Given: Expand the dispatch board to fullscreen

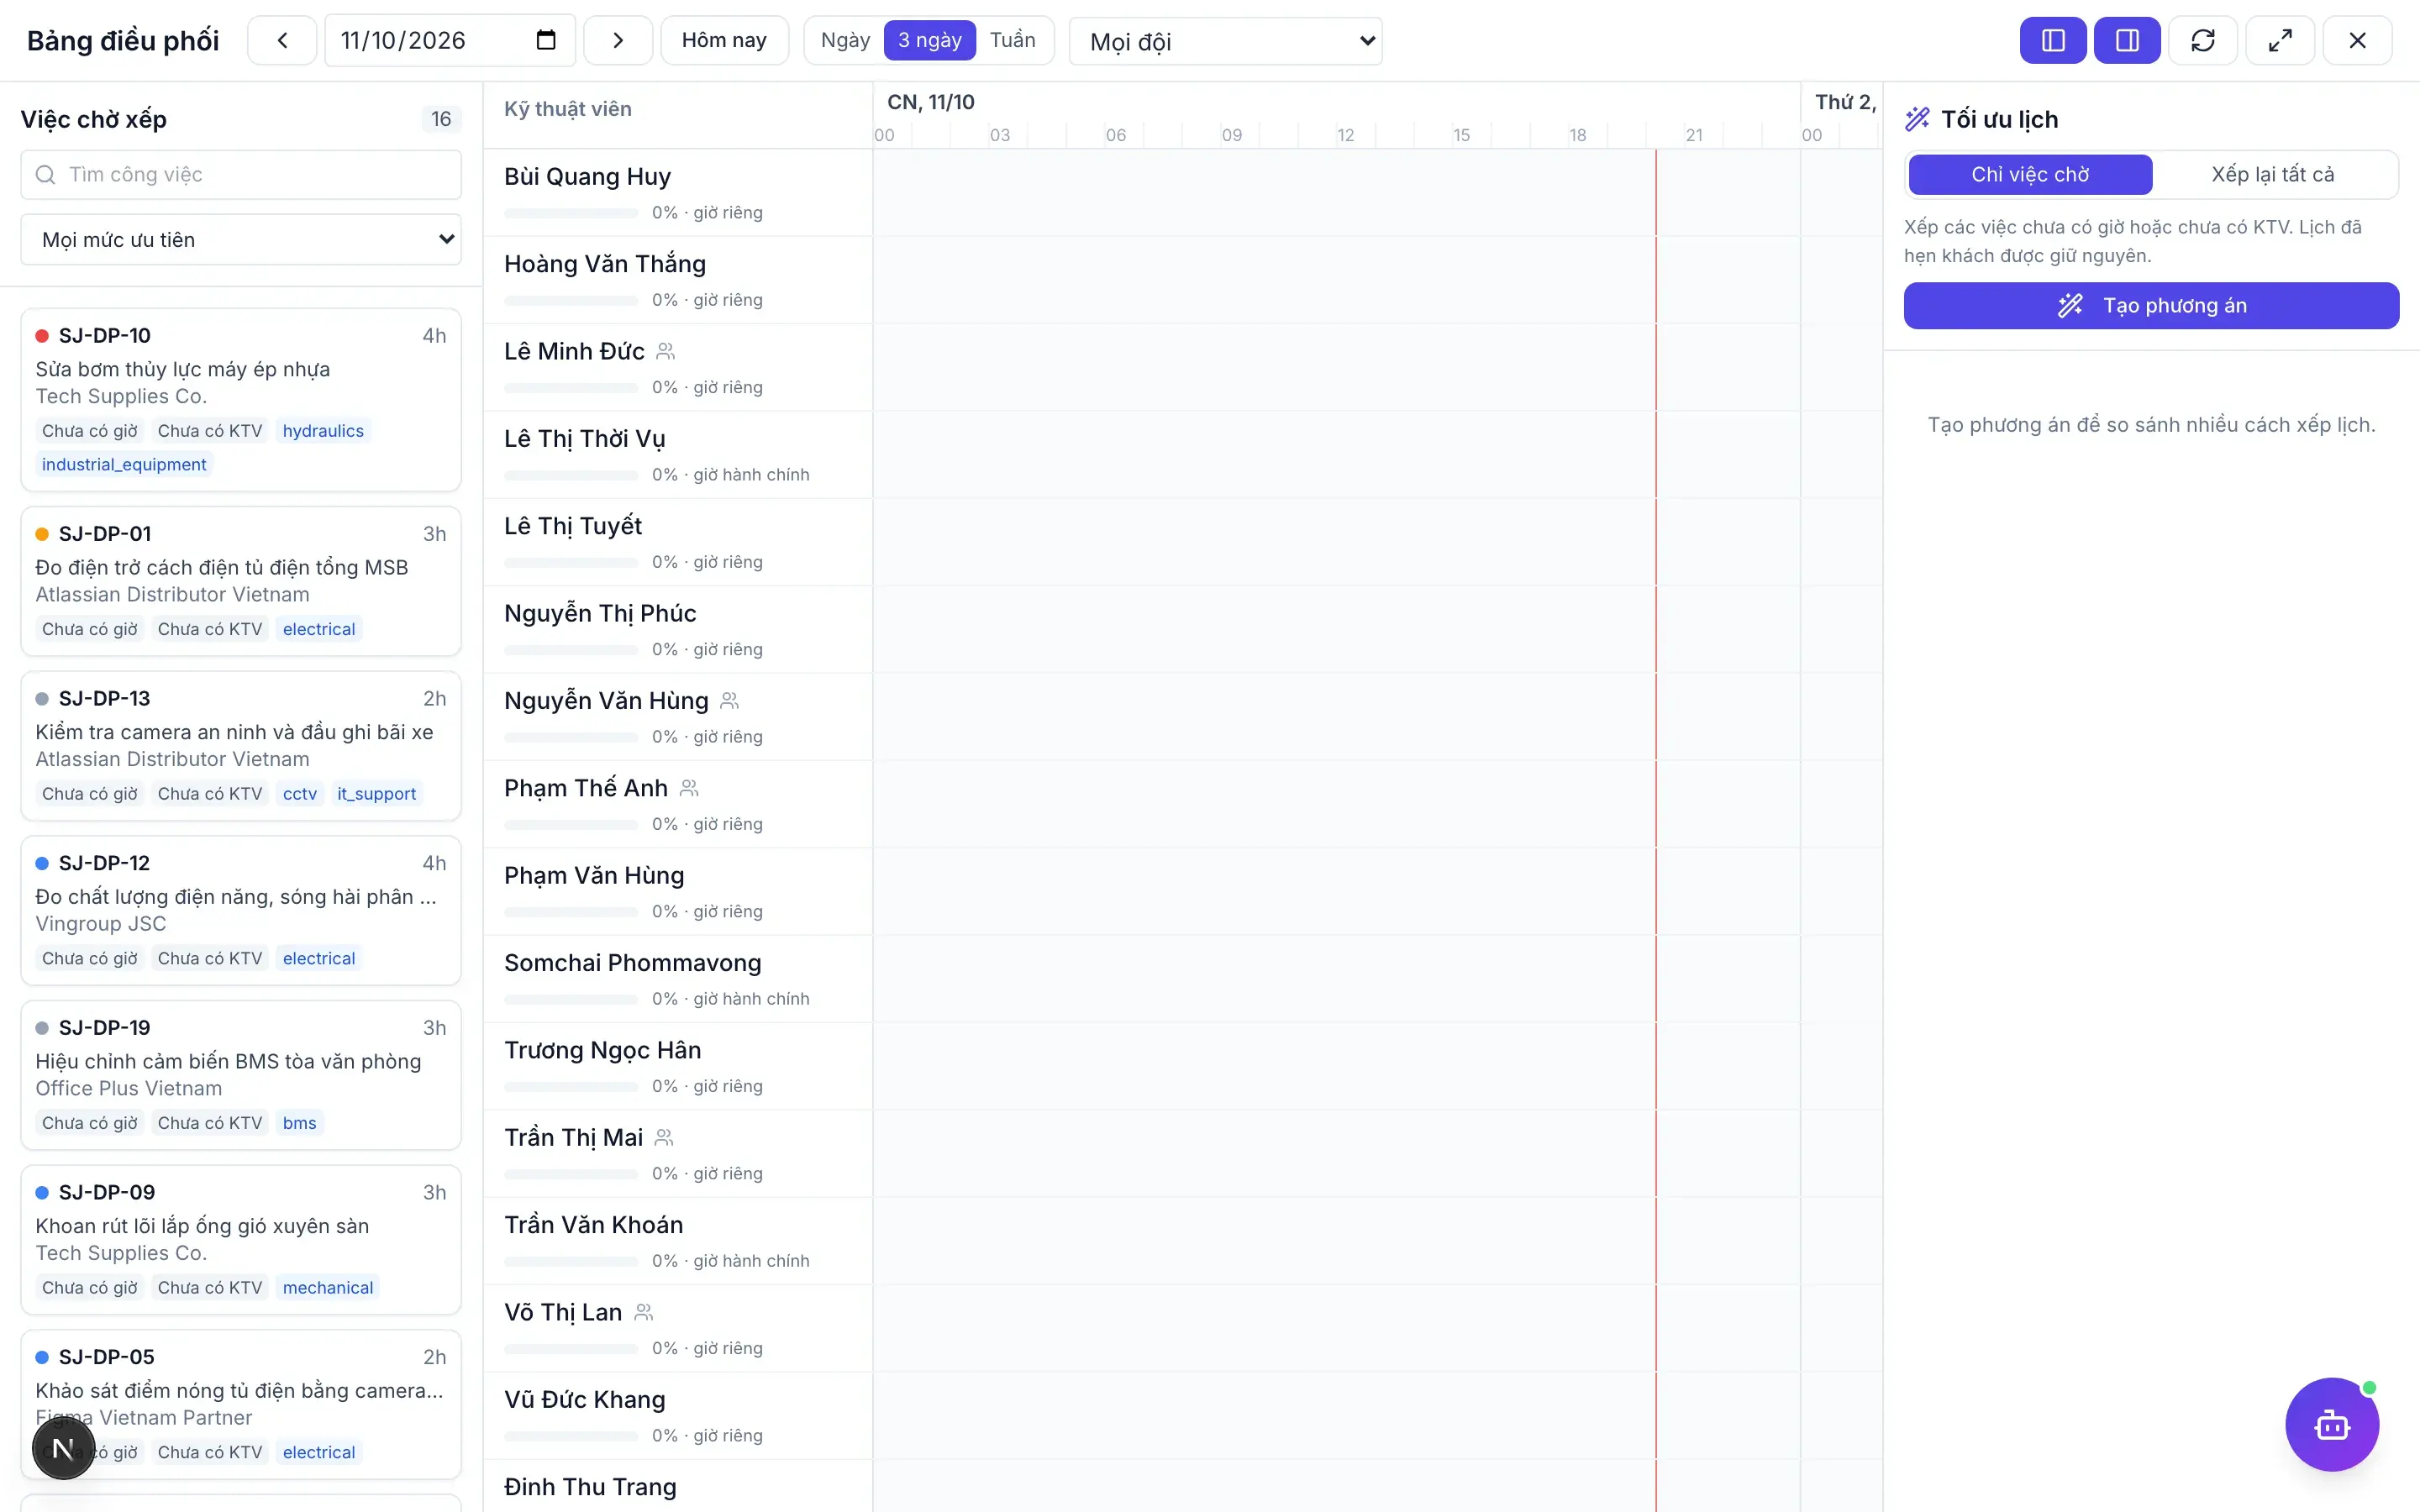Looking at the screenshot, I should (2280, 40).
